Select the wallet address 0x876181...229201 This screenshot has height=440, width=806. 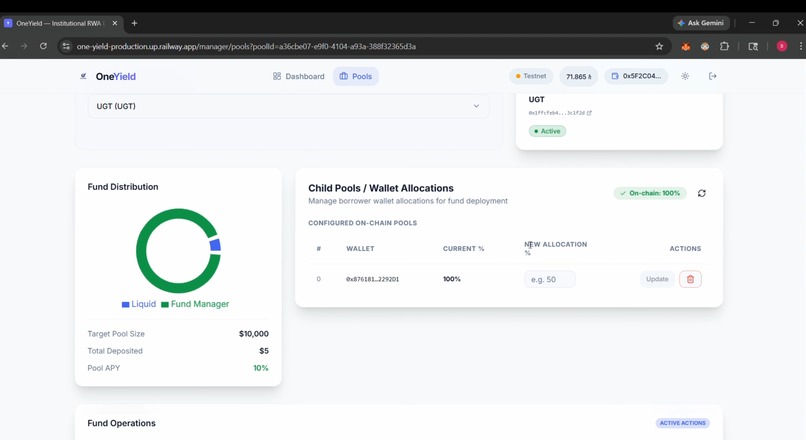click(x=372, y=279)
